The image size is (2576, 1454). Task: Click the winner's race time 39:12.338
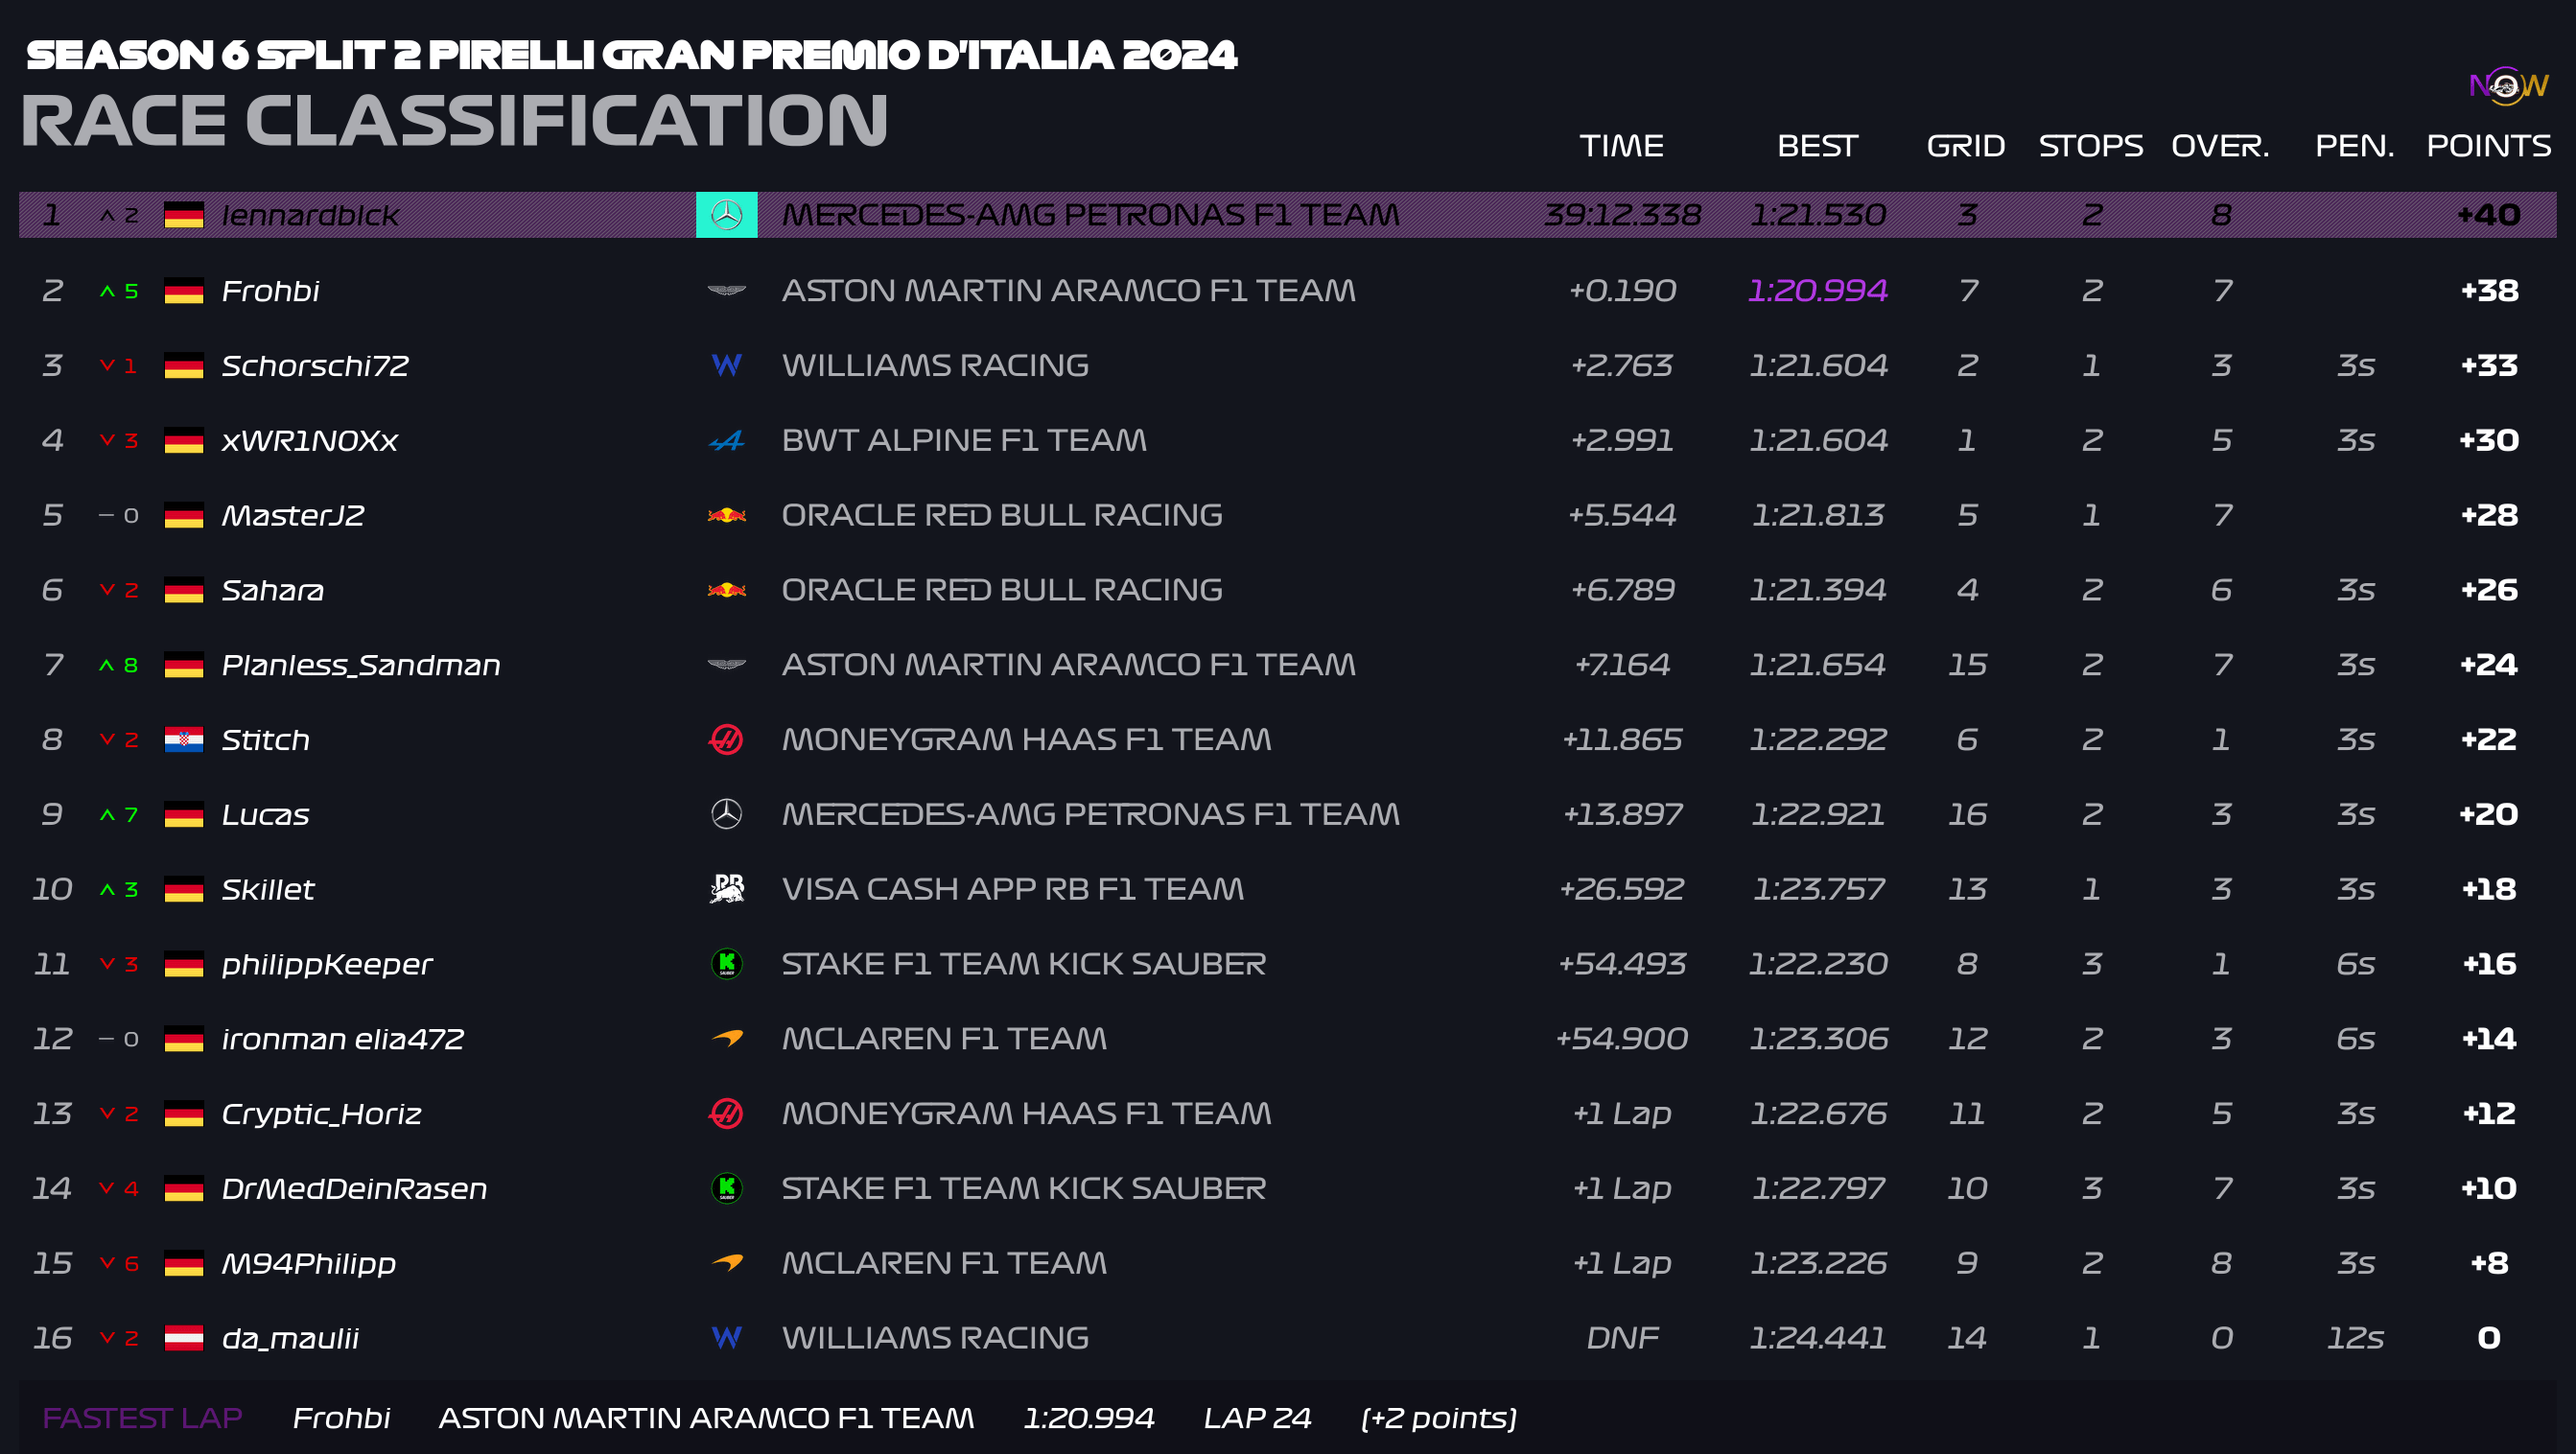point(1622,215)
